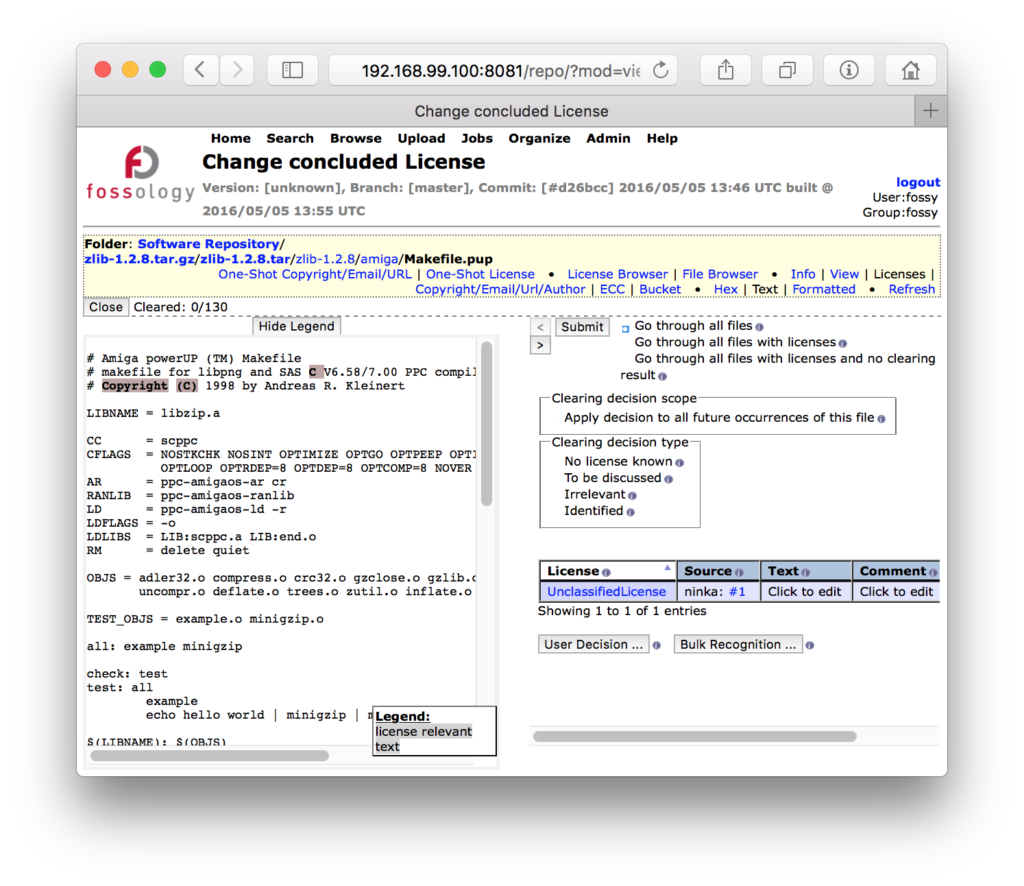1024x886 pixels.
Task: Sort the table by License column arrow
Action: (x=667, y=567)
